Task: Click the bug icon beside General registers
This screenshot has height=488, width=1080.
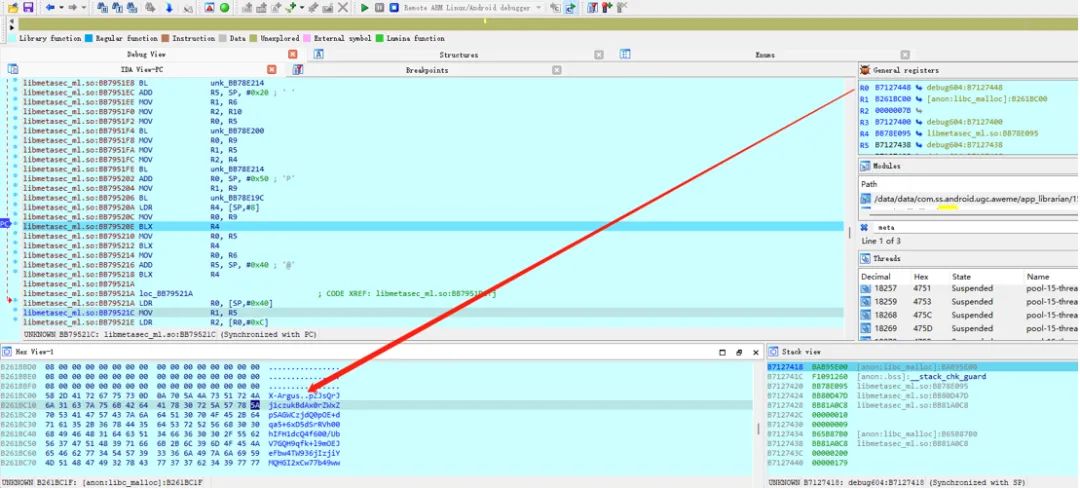Action: pos(865,70)
